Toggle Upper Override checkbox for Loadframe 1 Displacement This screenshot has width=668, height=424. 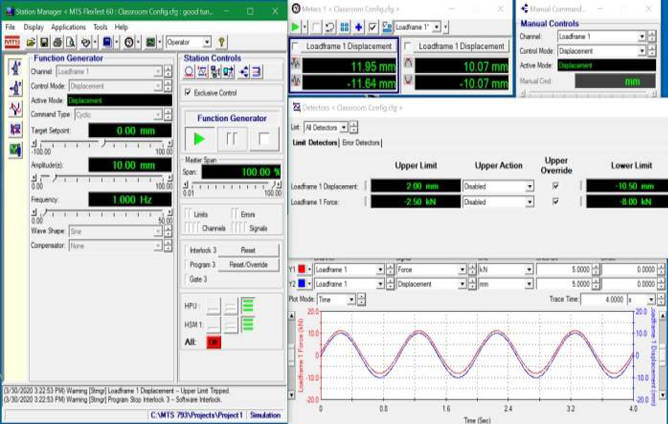coord(556,186)
